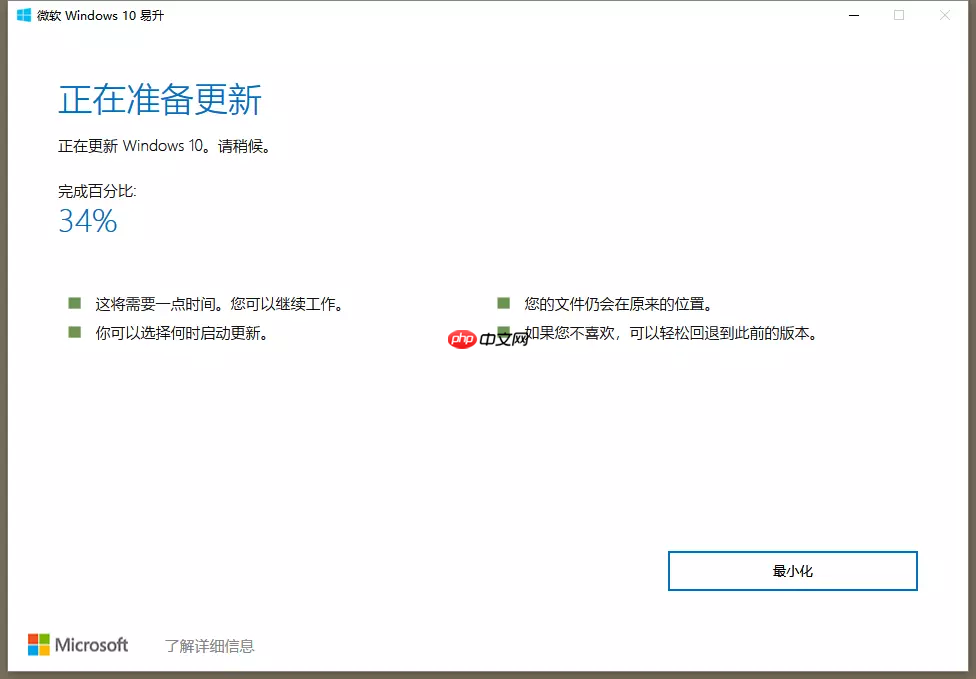This screenshot has height=679, width=976.
Task: Click the blue Windows flag of 微软 Windows 10 易升
Action: [22, 16]
